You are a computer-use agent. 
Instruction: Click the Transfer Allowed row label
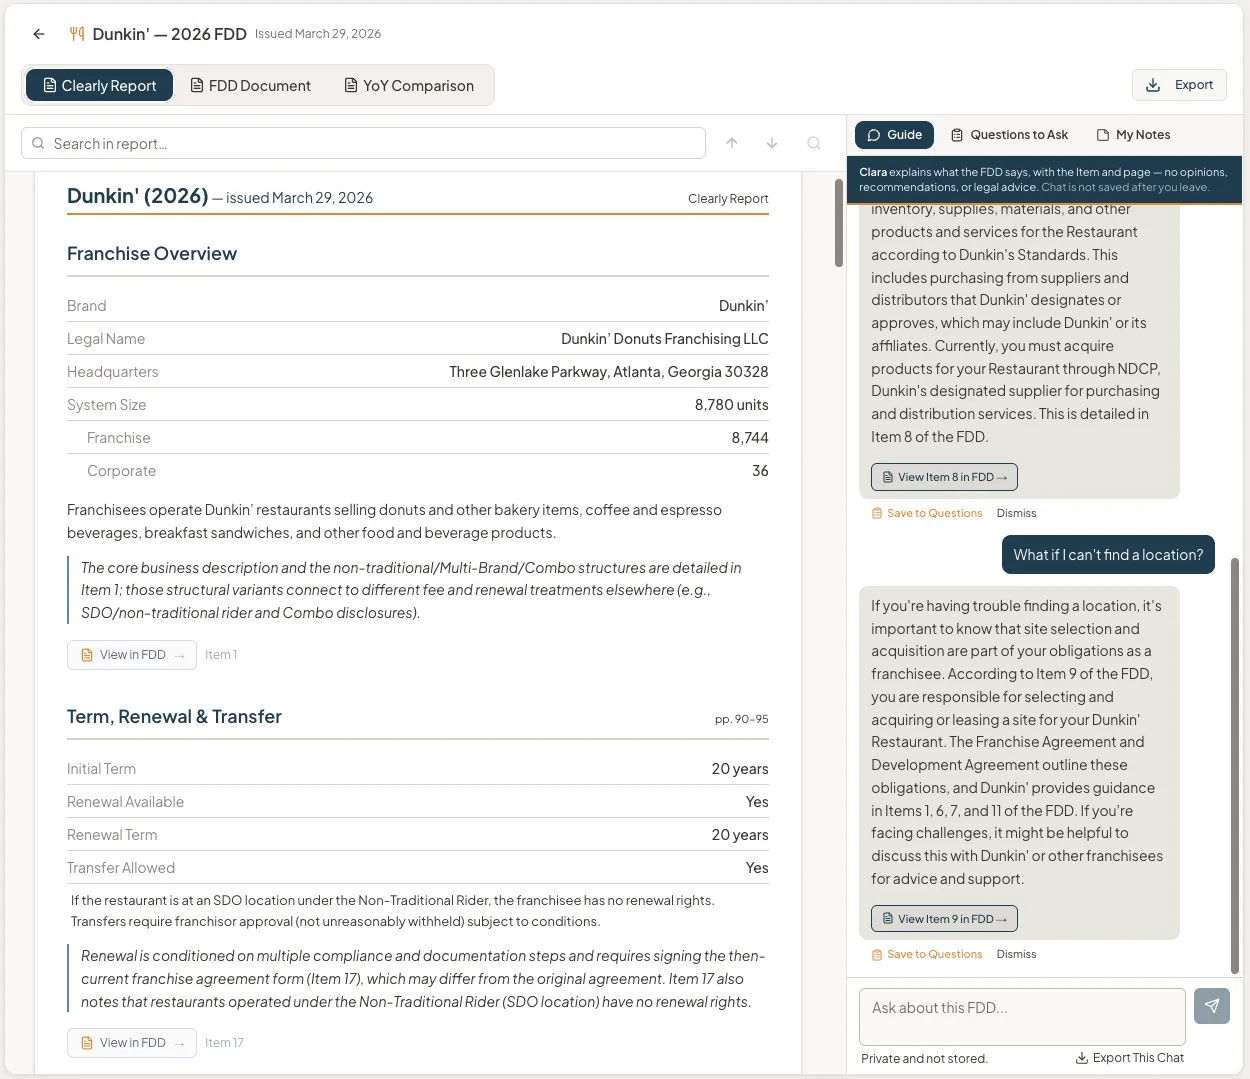click(x=121, y=868)
